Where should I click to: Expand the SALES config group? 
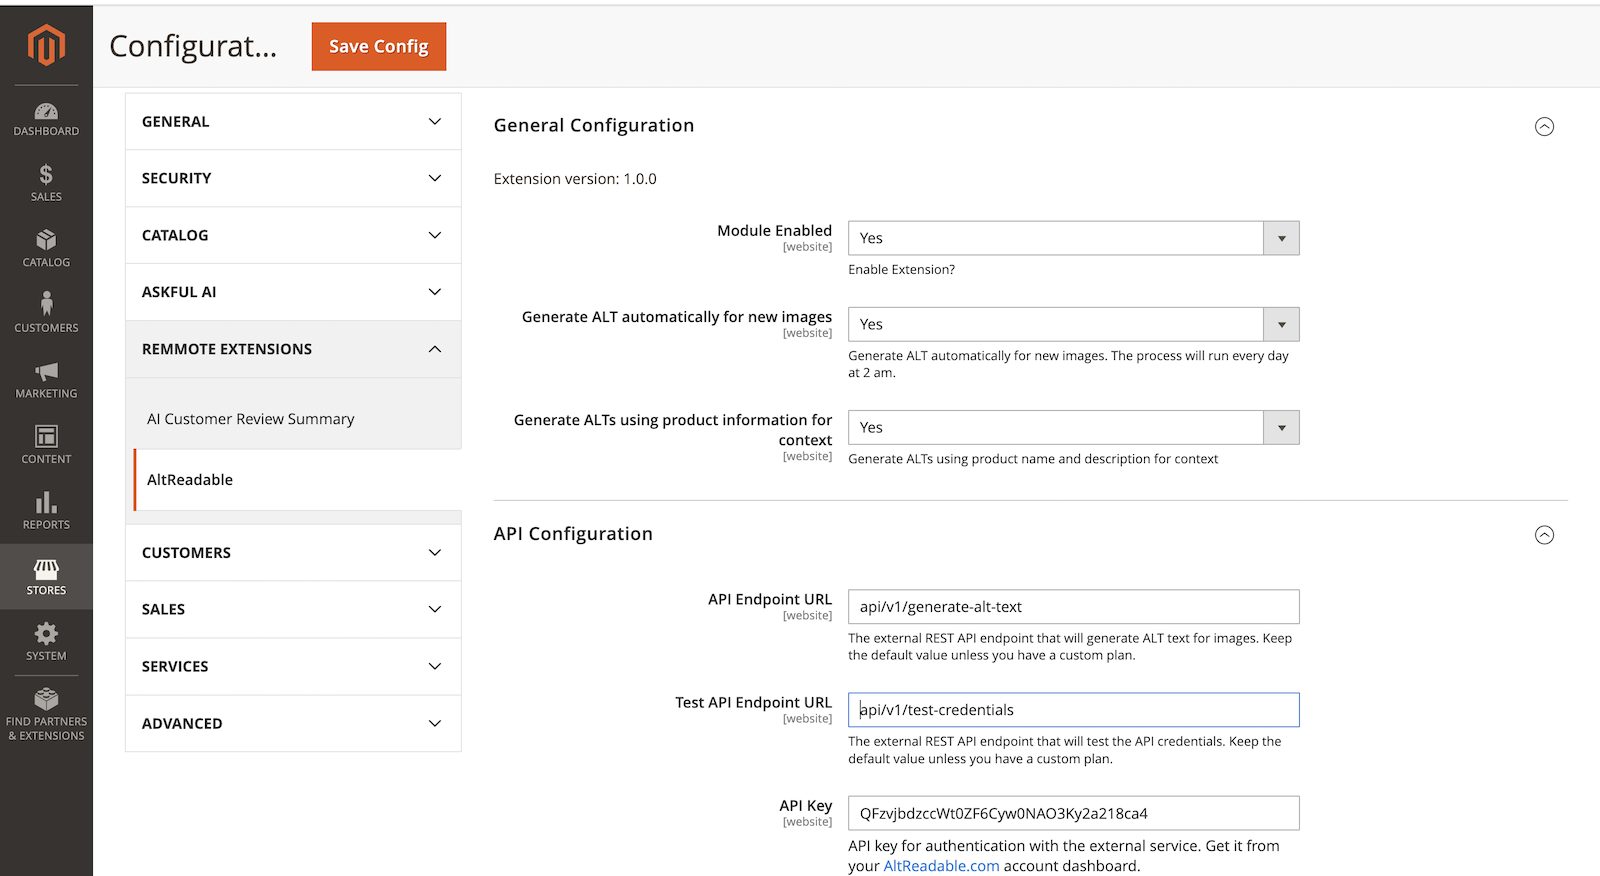293,609
